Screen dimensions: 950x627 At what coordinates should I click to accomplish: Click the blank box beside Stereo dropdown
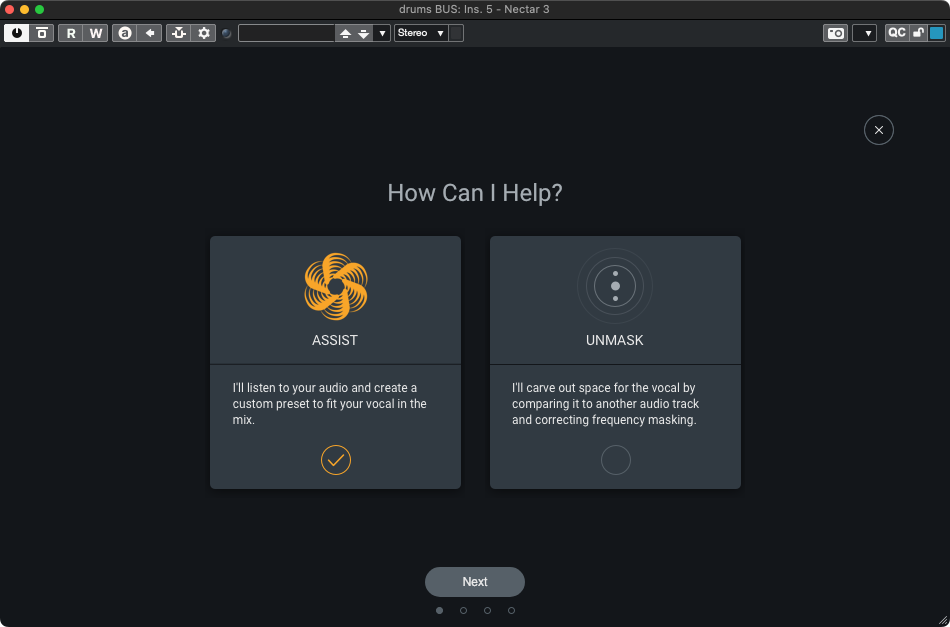(x=456, y=33)
